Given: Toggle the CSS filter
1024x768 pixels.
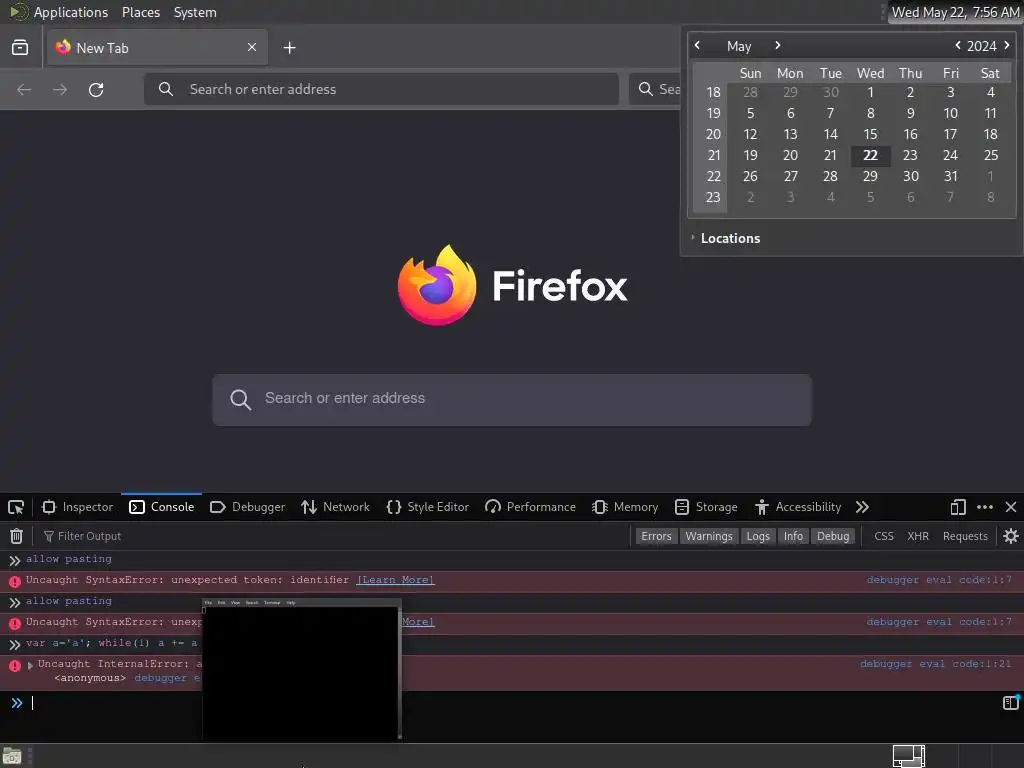Looking at the screenshot, I should pos(884,536).
